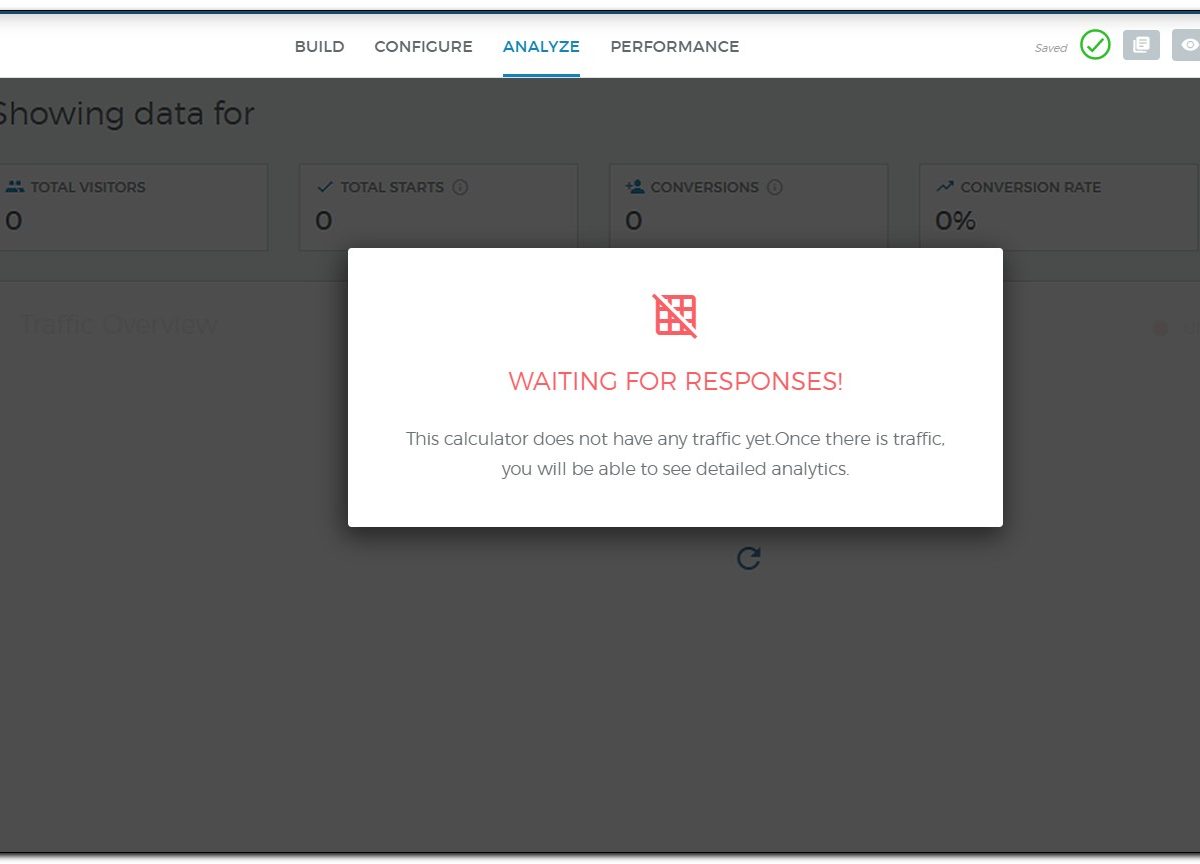The width and height of the screenshot is (1200, 864).
Task: Switch to the BUILD tab
Action: click(319, 47)
